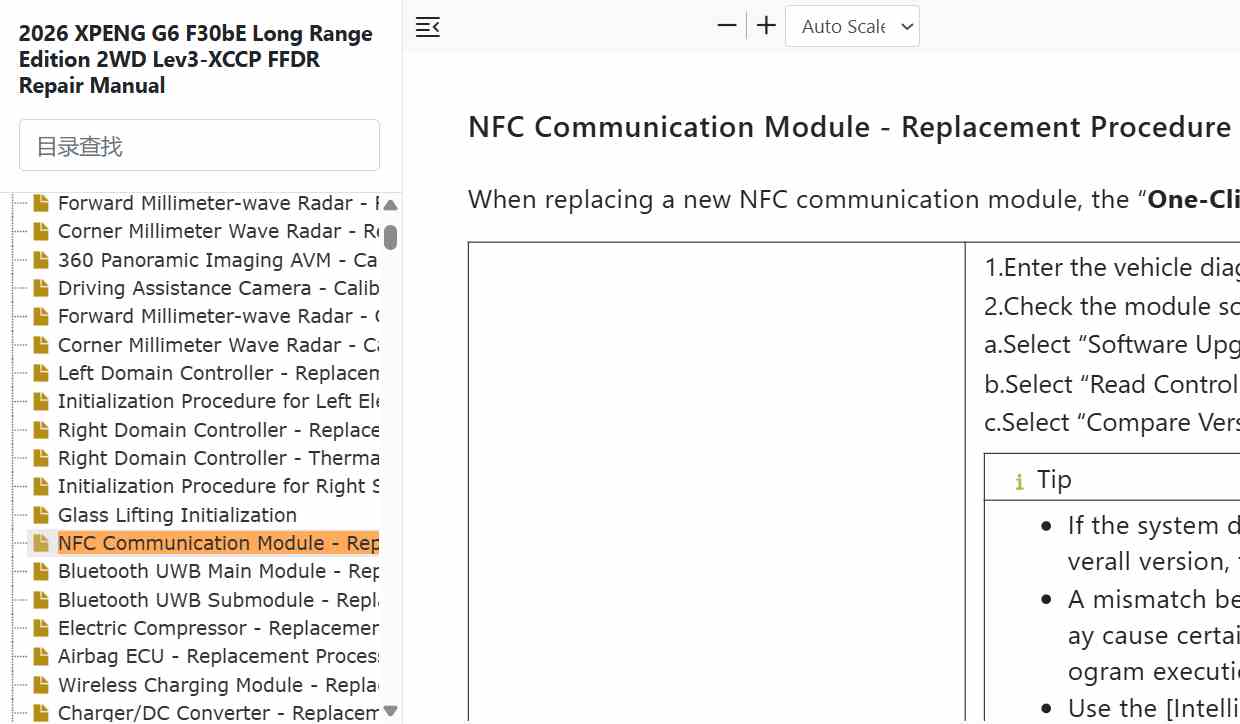
Task: Click step 2 'Check the module' text
Action: point(1112,306)
